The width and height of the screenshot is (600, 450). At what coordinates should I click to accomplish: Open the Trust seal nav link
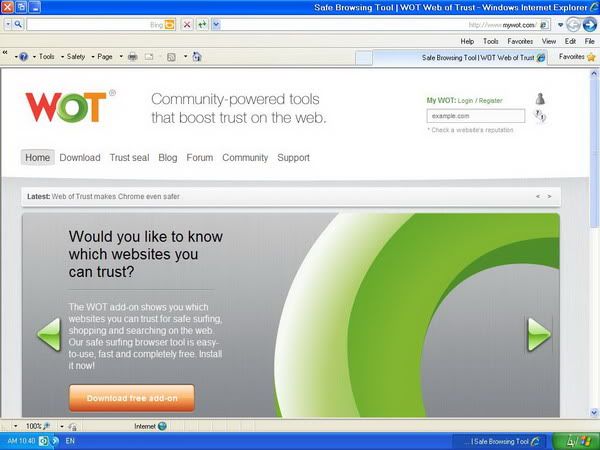[129, 158]
